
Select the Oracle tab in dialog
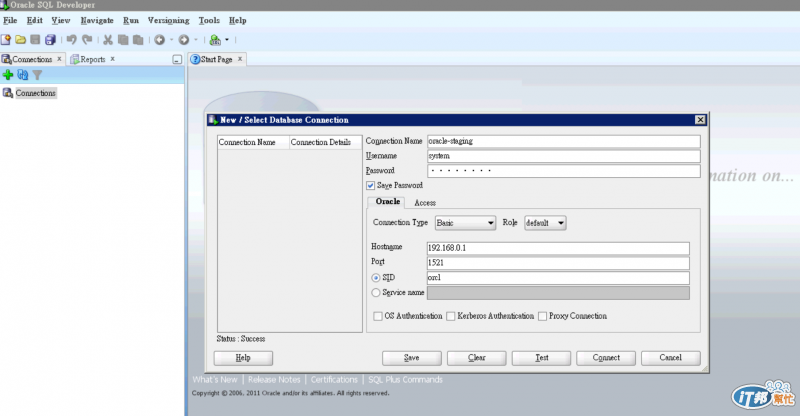(x=387, y=202)
